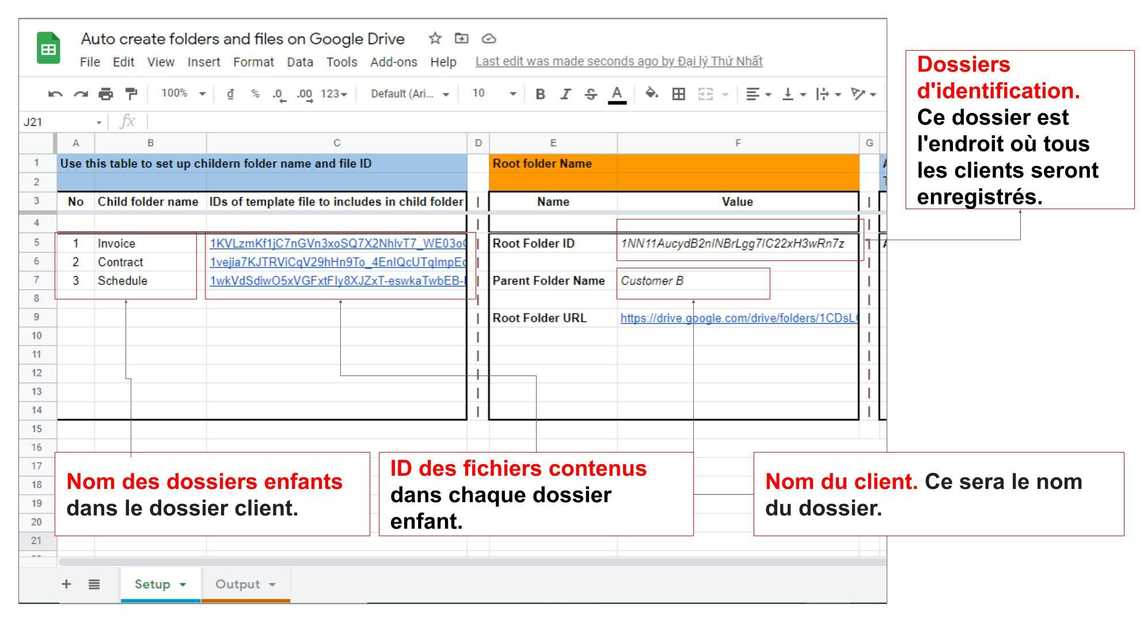Open the font family dropdown

click(x=410, y=94)
